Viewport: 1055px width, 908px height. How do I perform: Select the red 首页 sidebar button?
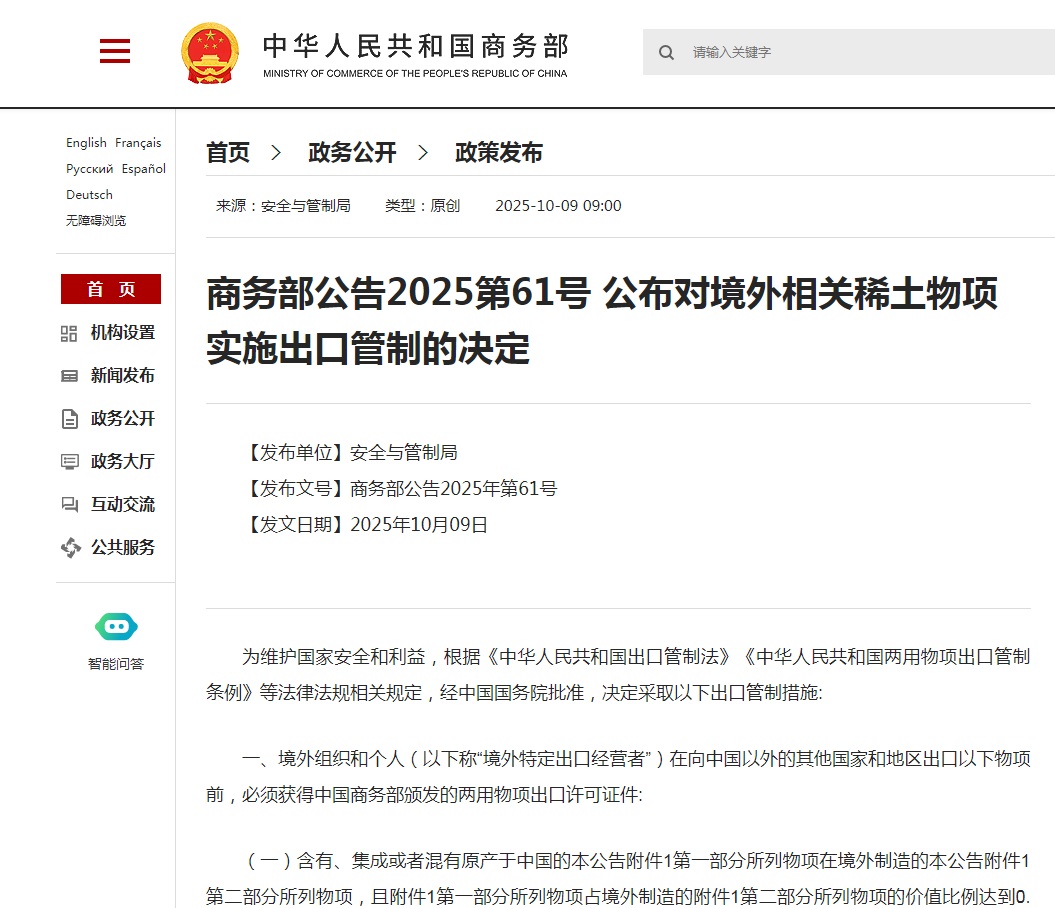point(111,289)
